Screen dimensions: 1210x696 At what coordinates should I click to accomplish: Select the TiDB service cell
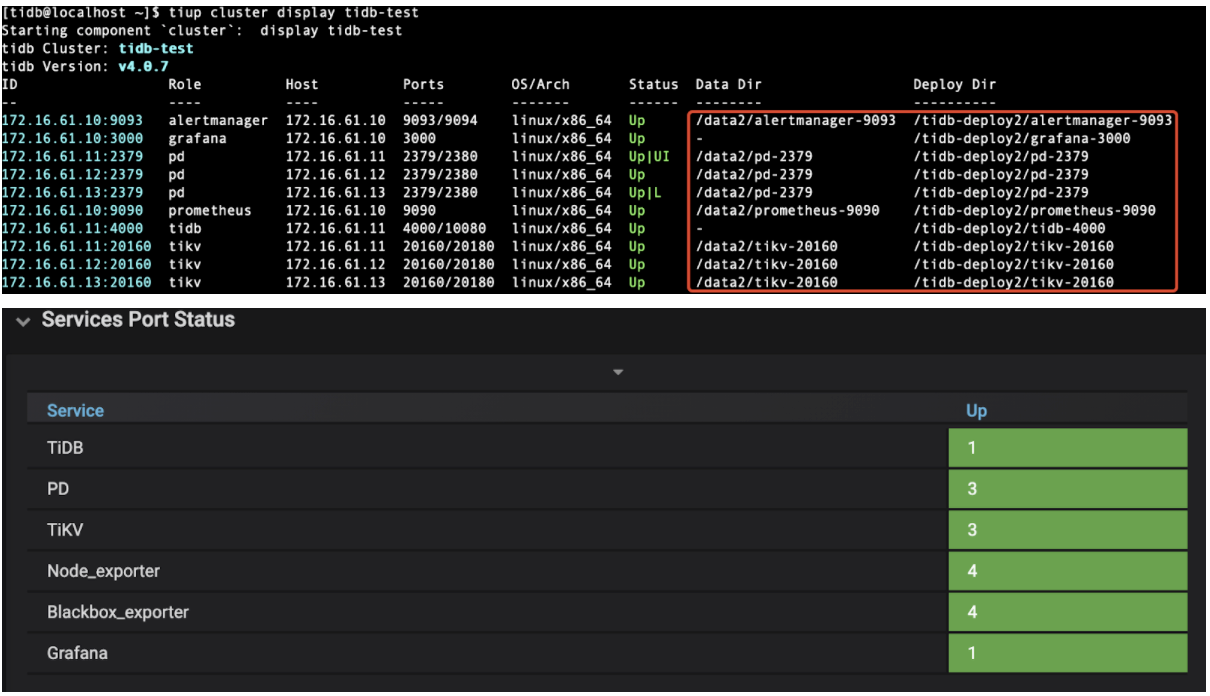[x=487, y=448]
